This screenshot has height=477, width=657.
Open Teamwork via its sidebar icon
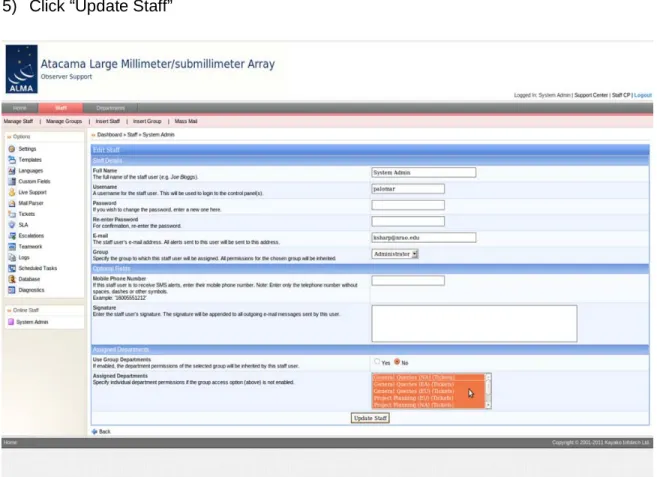click(12, 246)
